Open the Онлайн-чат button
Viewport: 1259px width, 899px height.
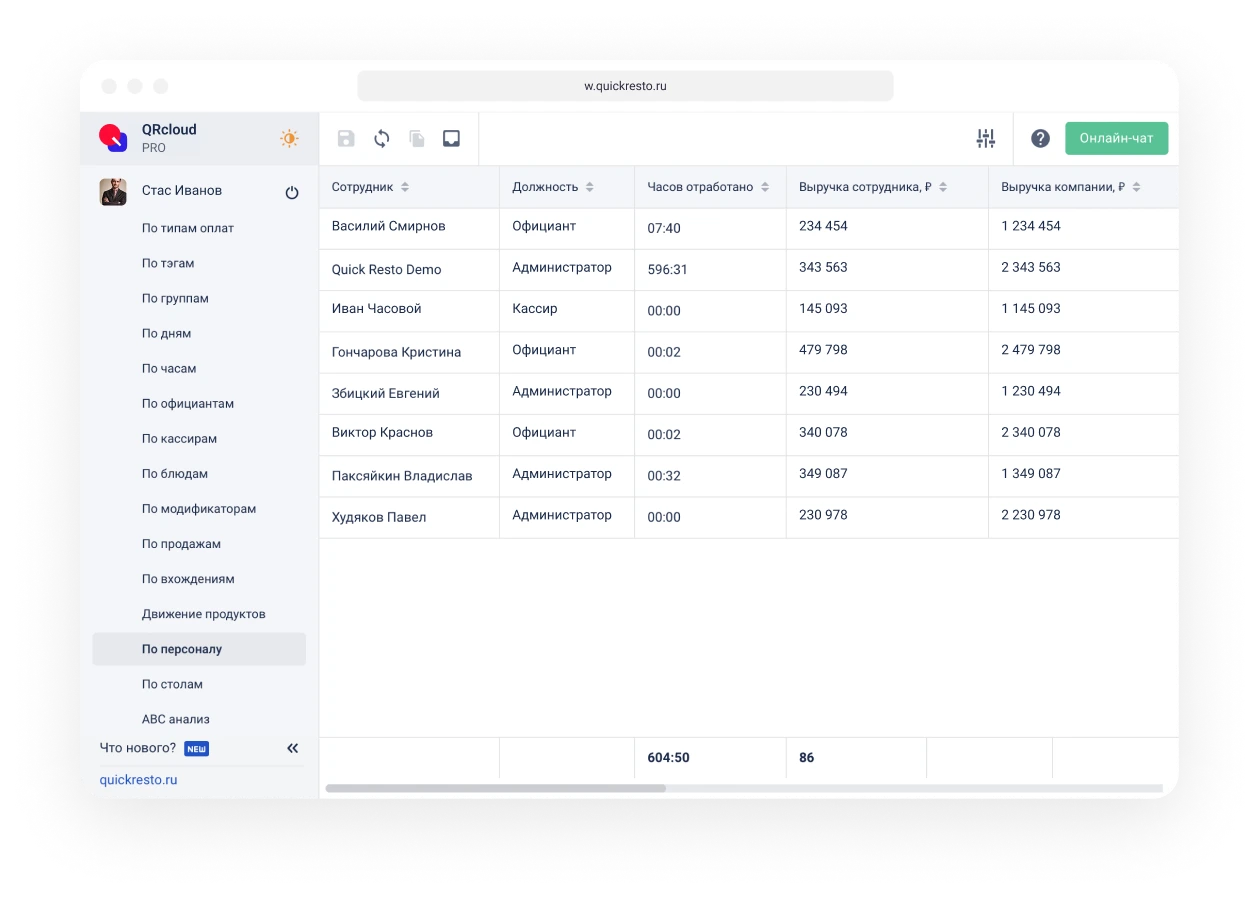click(x=1116, y=138)
